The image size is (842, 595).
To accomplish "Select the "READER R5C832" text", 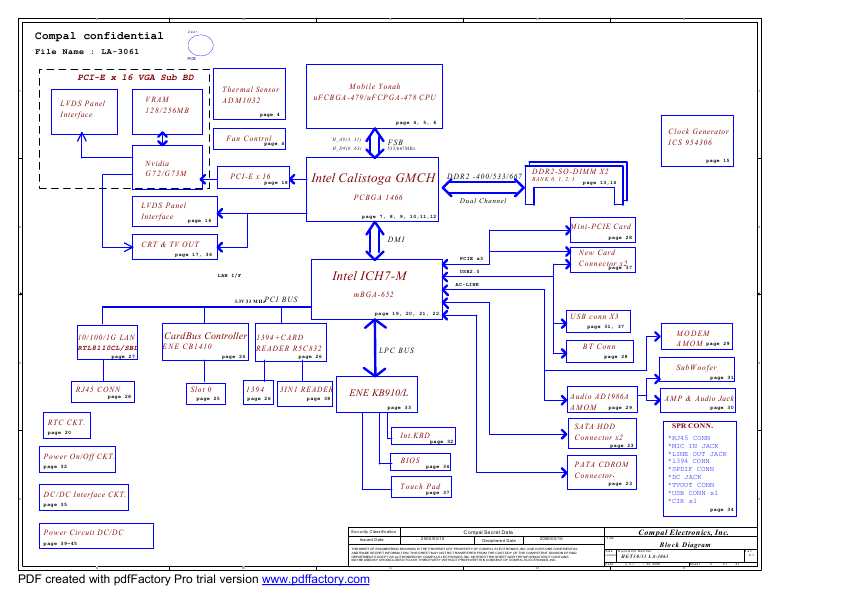I will point(288,349).
